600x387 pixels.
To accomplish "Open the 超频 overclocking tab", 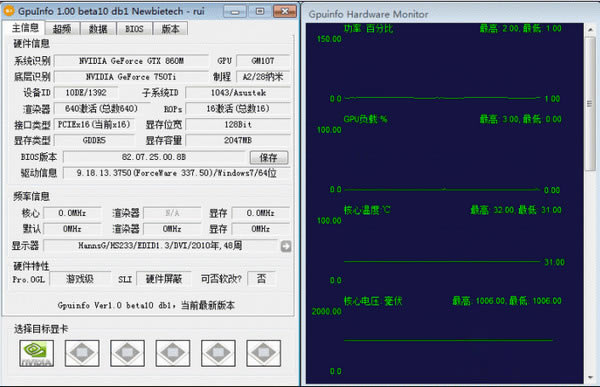I will coord(62,29).
